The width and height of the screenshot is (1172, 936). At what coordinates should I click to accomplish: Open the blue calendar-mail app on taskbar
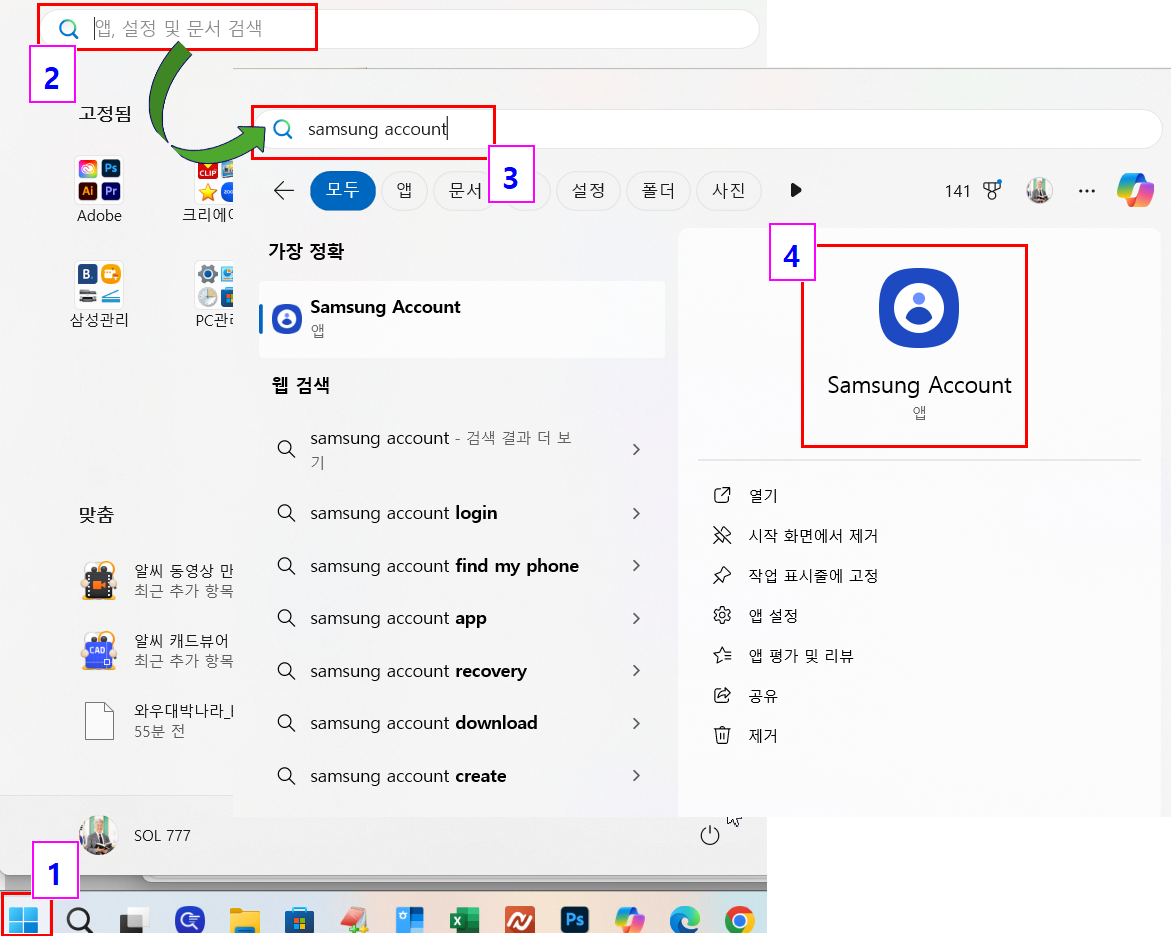(410, 920)
